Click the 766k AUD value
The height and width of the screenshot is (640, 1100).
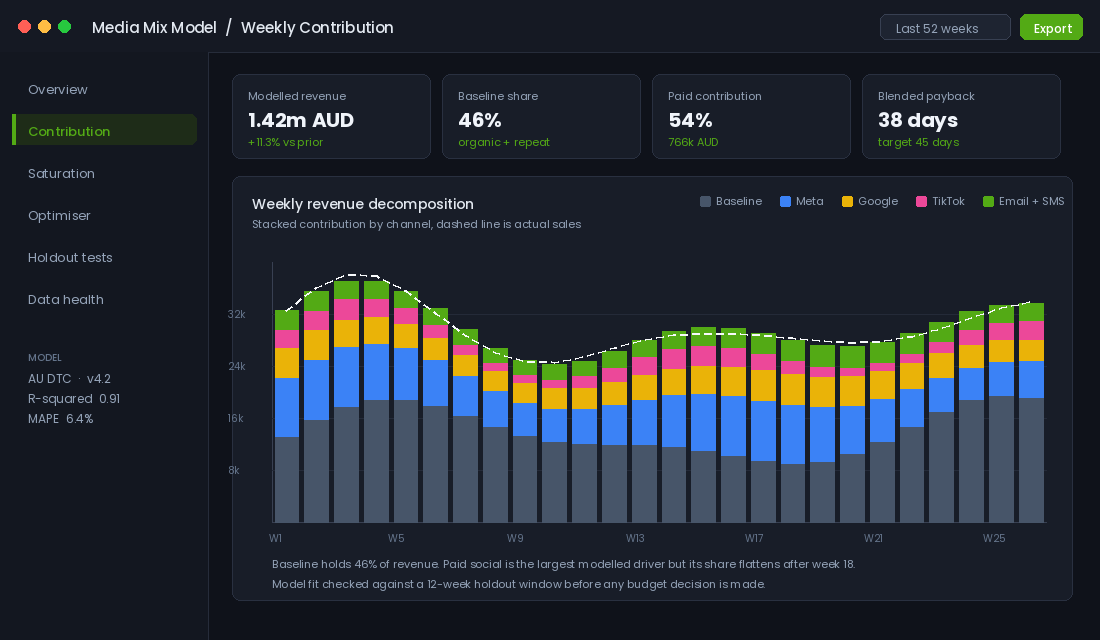coord(693,142)
